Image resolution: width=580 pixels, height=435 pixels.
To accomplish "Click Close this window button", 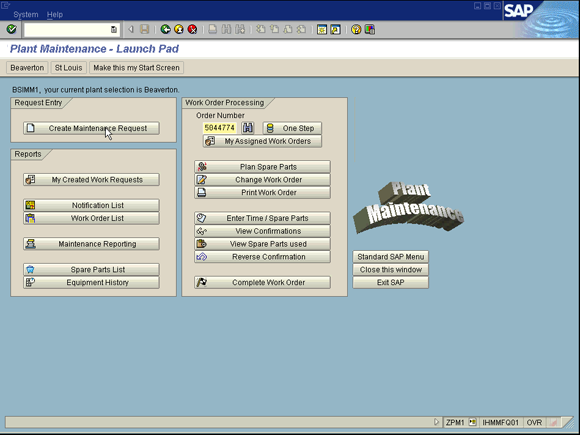I will click(391, 269).
